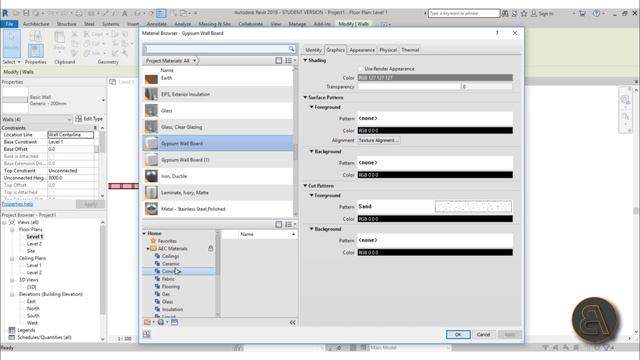Pick Metal - Stainless Steel, Polished material
This screenshot has width=640, height=360.
coord(218,209)
